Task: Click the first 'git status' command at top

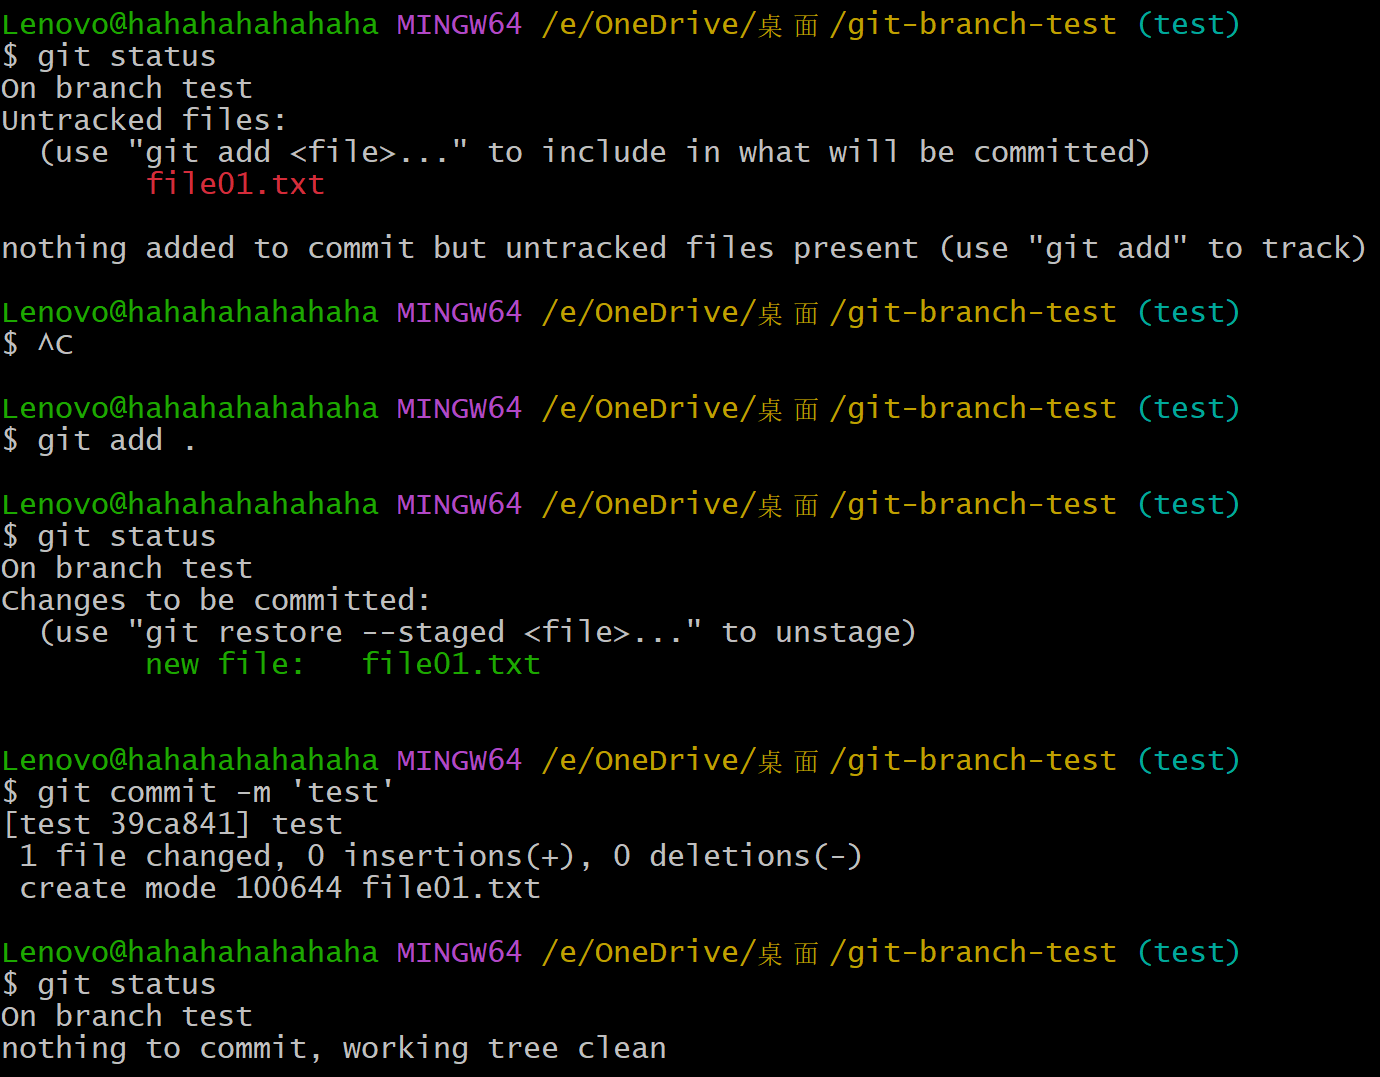Action: [126, 56]
